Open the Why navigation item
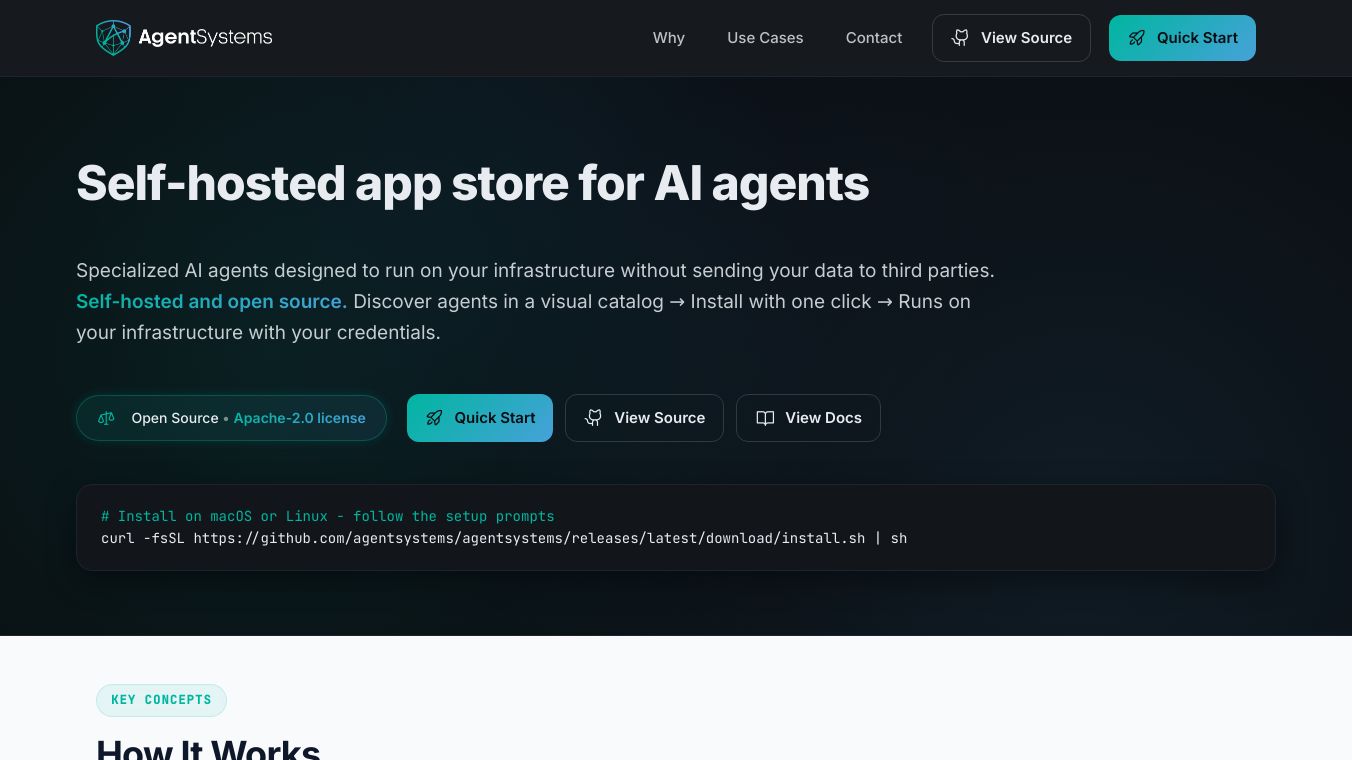The height and width of the screenshot is (760, 1352). (669, 38)
